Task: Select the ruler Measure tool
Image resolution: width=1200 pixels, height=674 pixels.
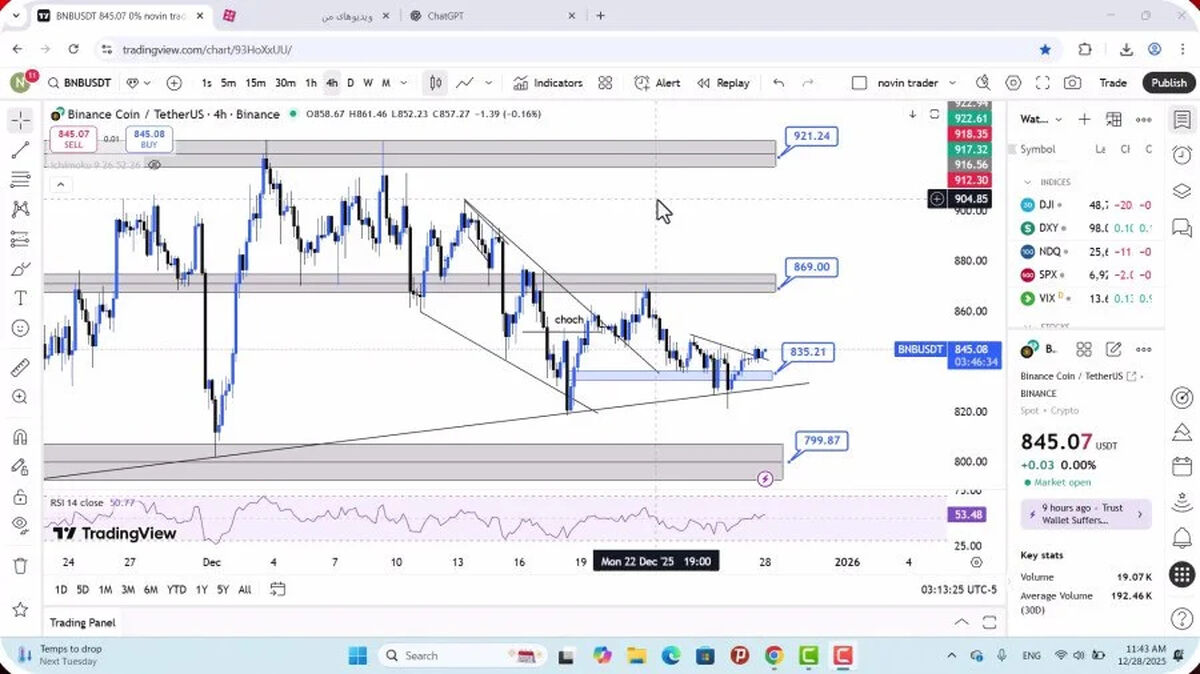Action: tap(20, 367)
